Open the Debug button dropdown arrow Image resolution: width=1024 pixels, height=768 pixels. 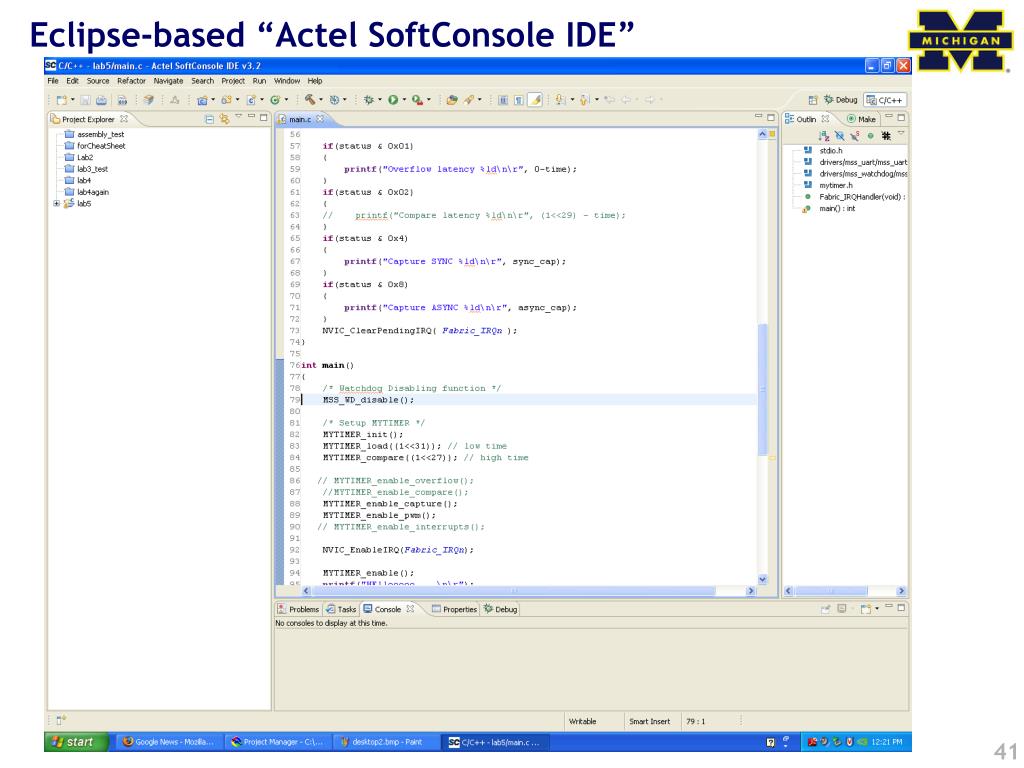coord(380,100)
